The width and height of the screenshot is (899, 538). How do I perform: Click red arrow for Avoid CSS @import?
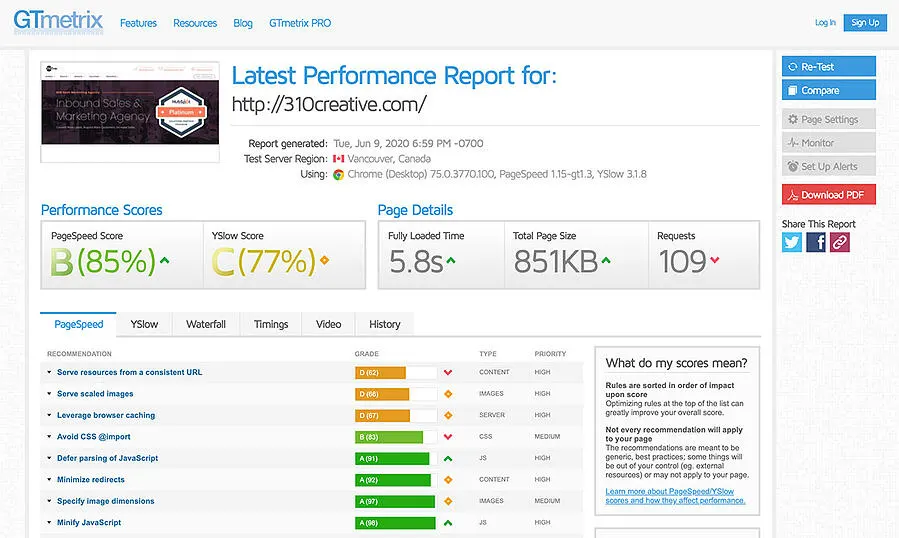click(448, 437)
